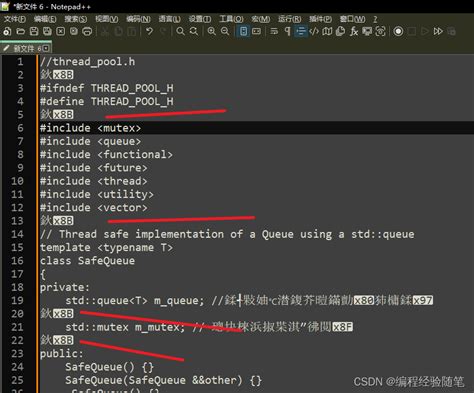This screenshot has width=474, height=393.
Task: Open the 工具(O) tools menu
Action: point(231,19)
